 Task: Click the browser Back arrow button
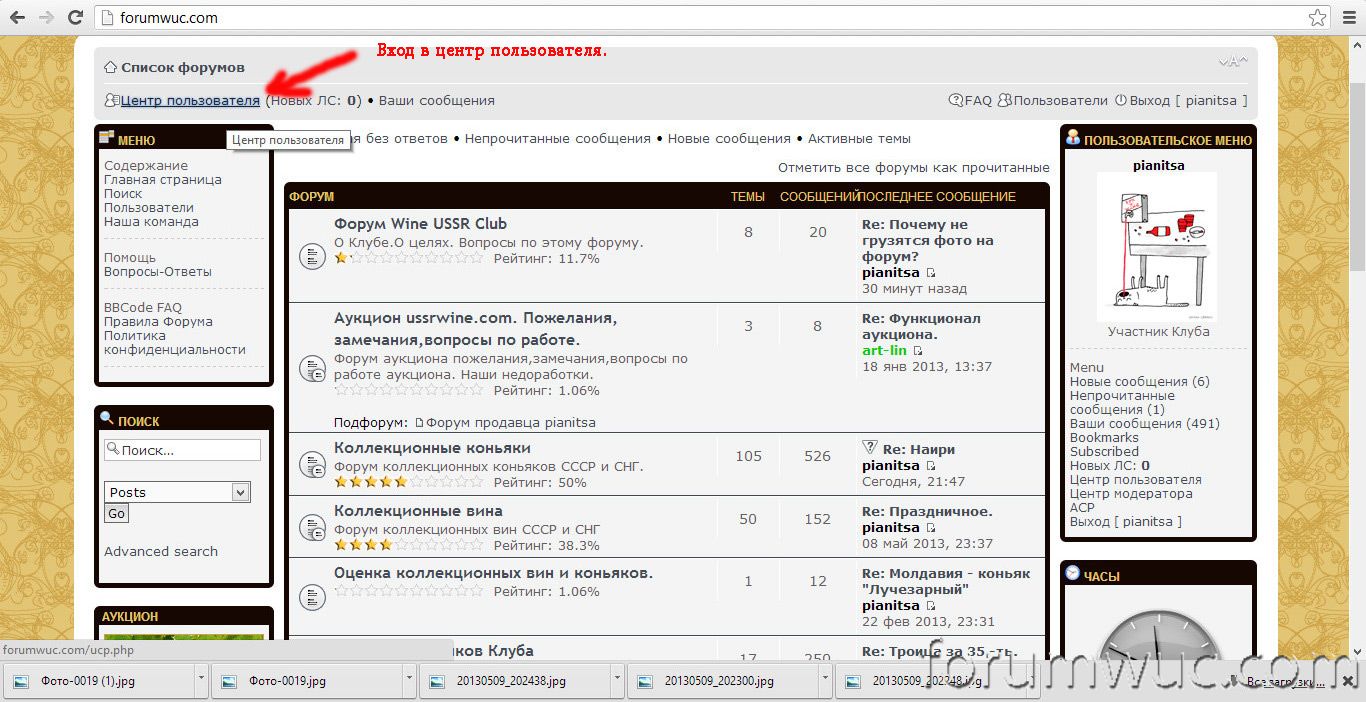pos(17,17)
